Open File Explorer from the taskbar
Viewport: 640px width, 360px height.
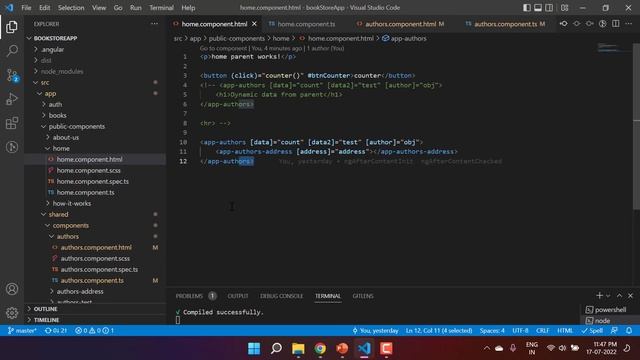click(x=298, y=348)
